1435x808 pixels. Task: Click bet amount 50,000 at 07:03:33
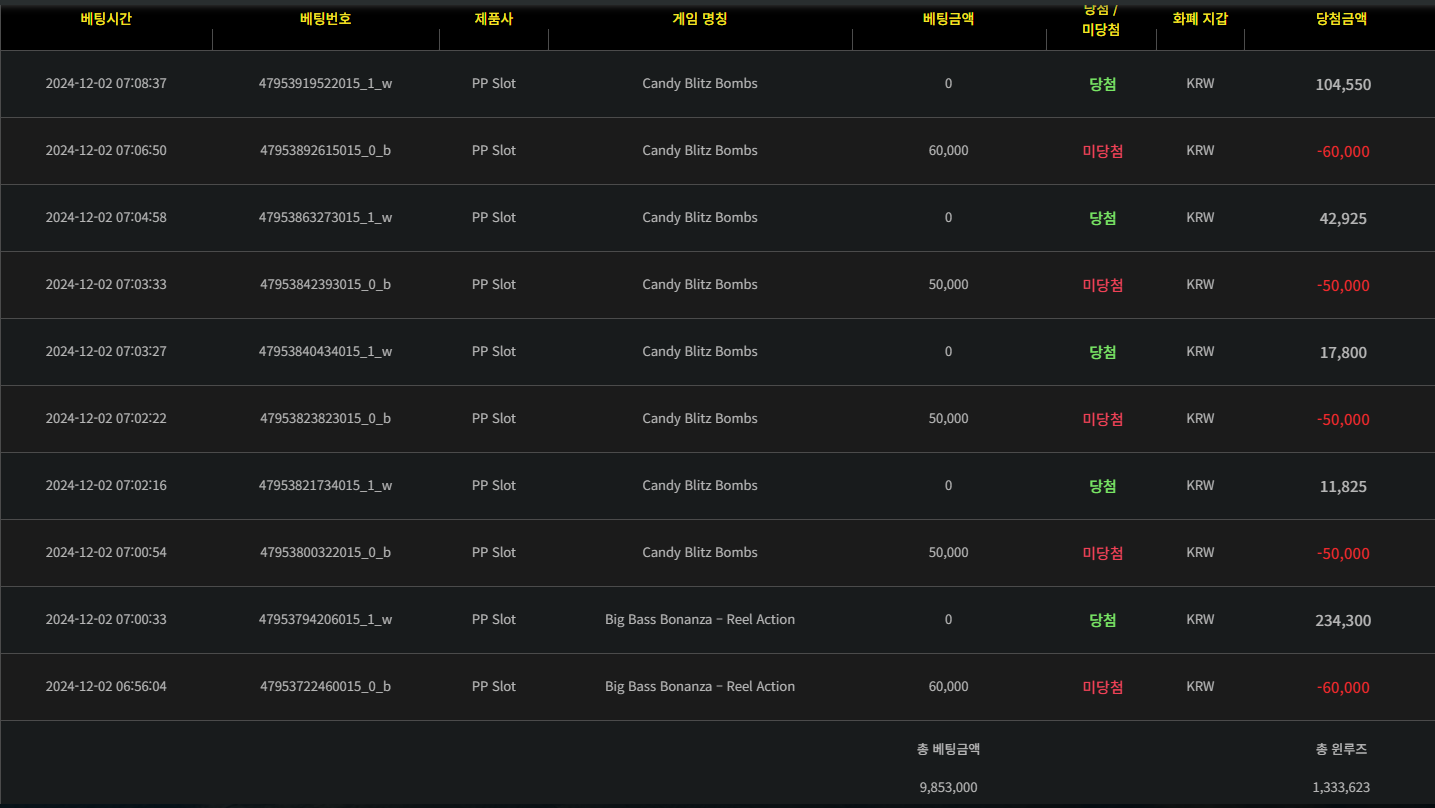pos(948,285)
